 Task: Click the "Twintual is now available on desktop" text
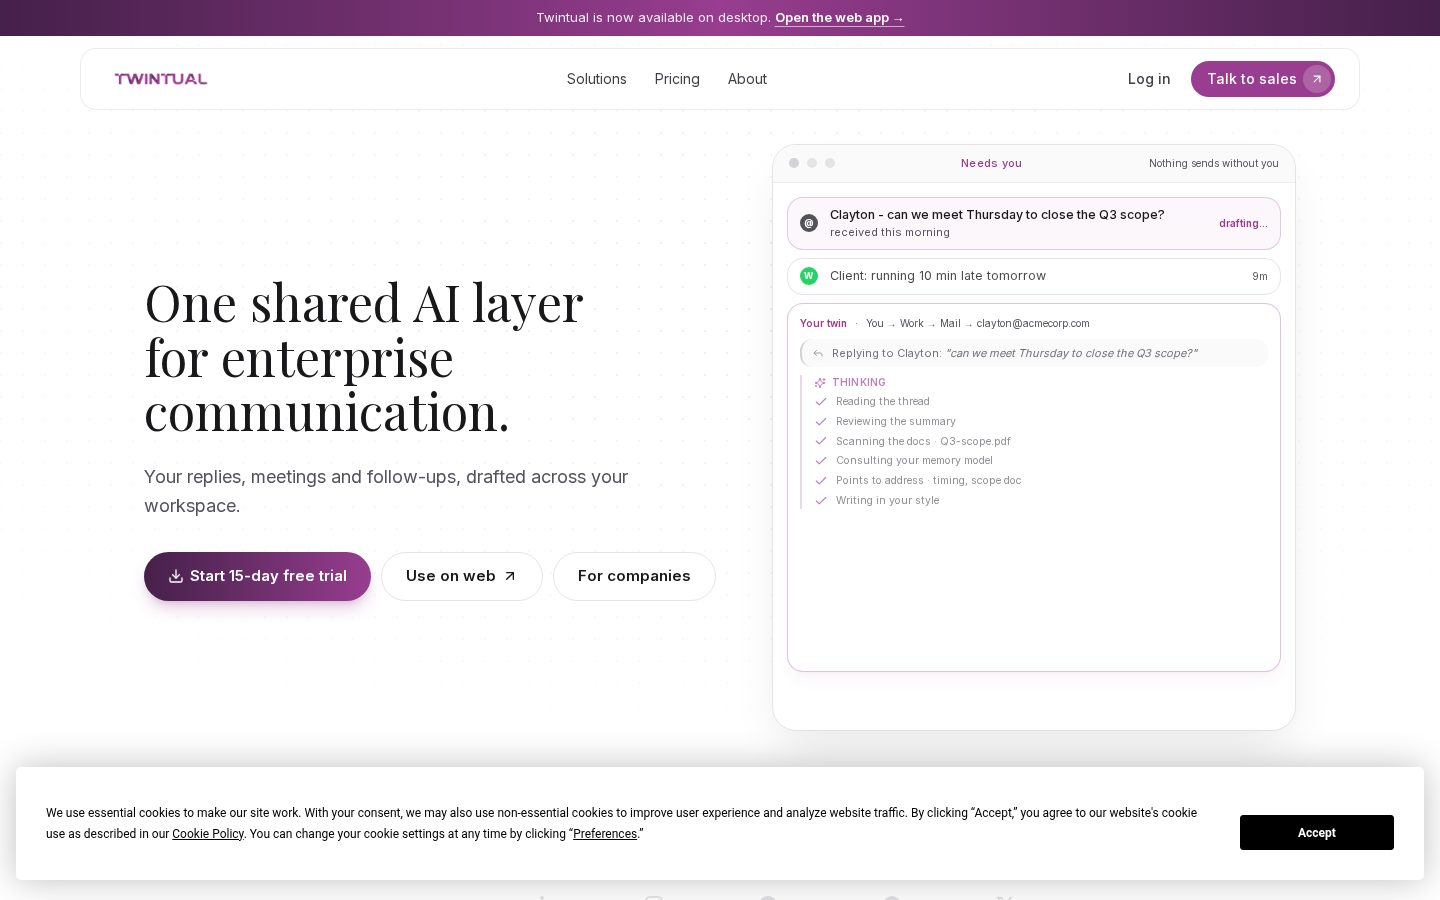click(653, 18)
